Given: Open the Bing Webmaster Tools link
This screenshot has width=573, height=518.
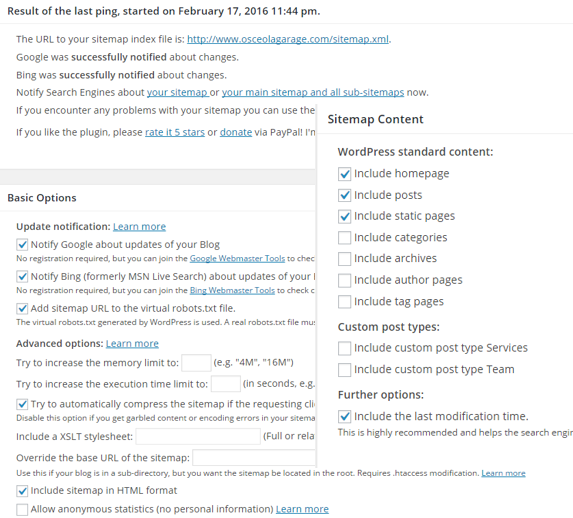Looking at the screenshot, I should 232,290.
